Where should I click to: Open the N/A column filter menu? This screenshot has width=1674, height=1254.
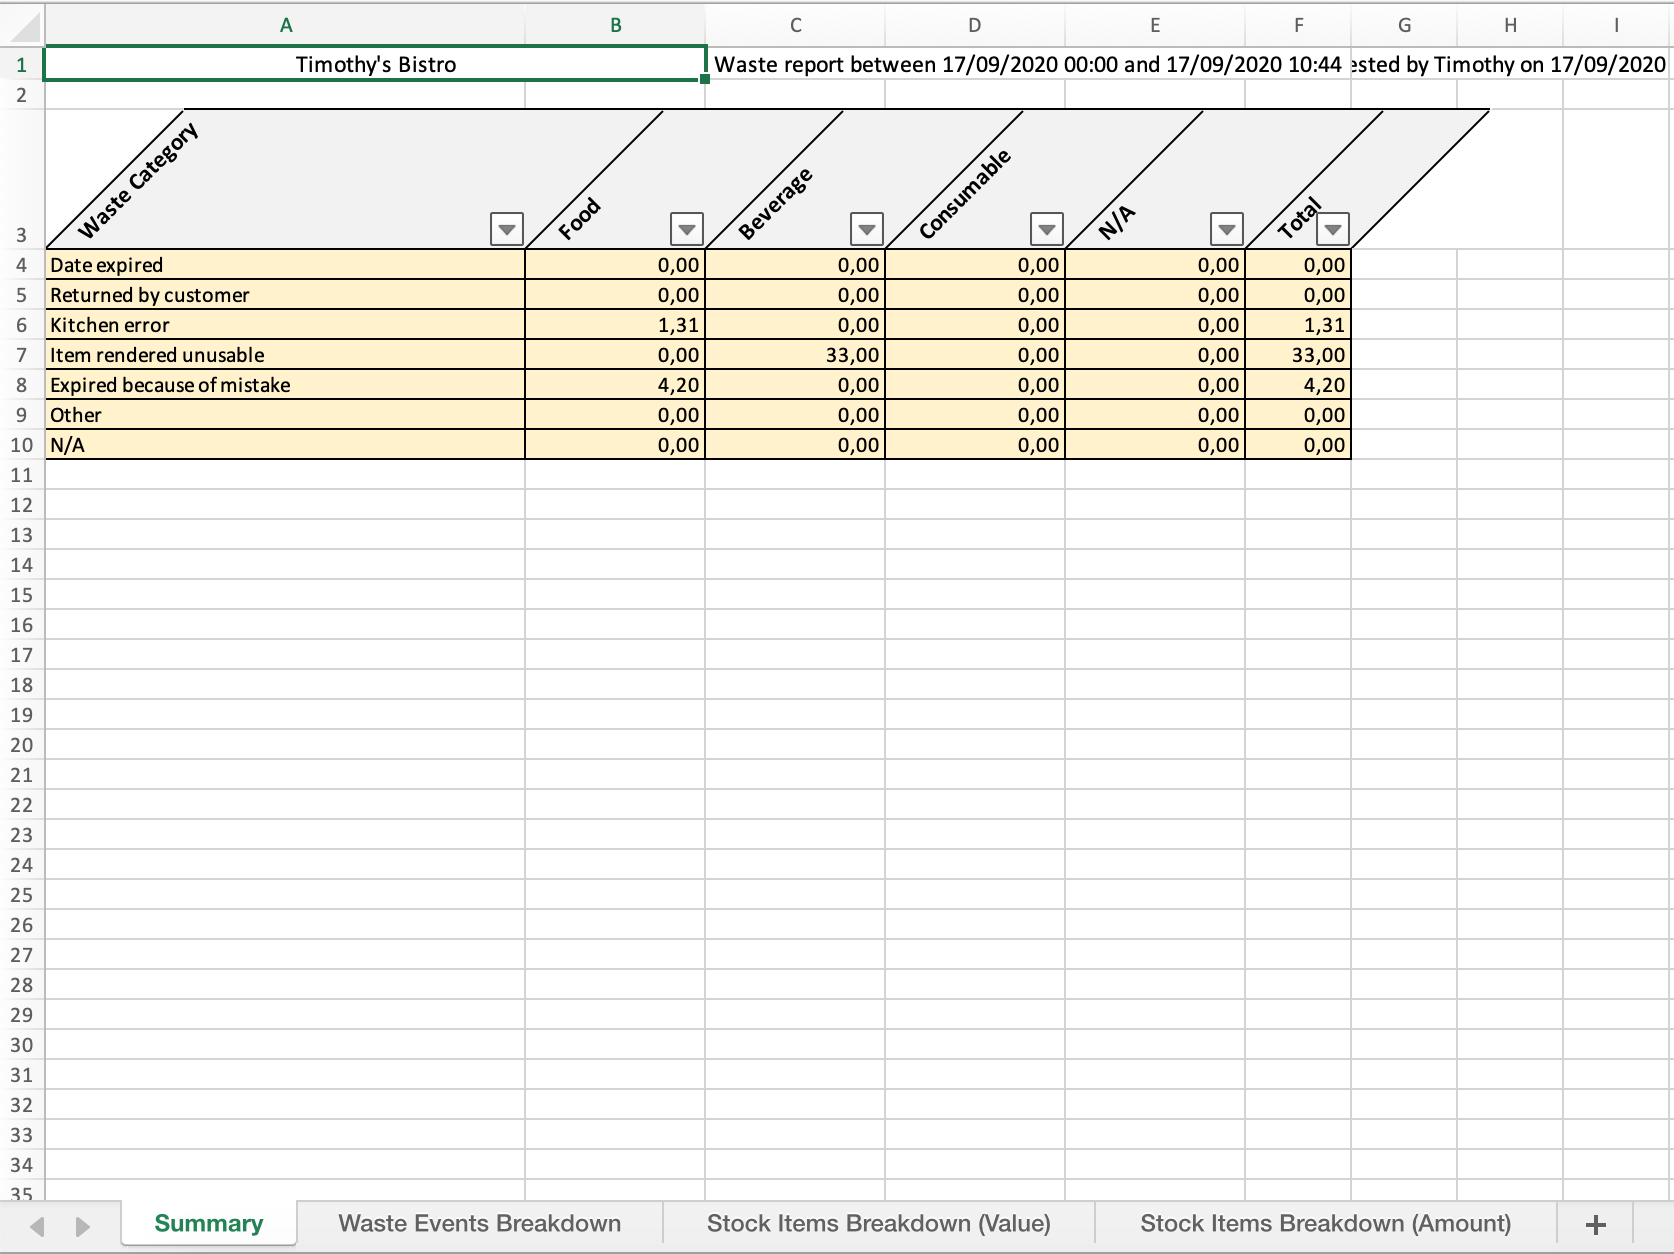(1226, 228)
